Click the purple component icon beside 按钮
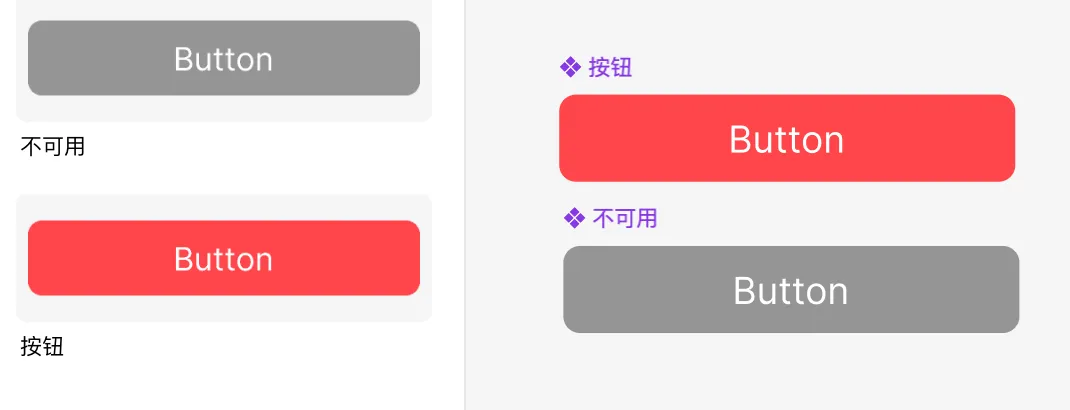Viewport: 1070px width, 410px height. tap(570, 67)
